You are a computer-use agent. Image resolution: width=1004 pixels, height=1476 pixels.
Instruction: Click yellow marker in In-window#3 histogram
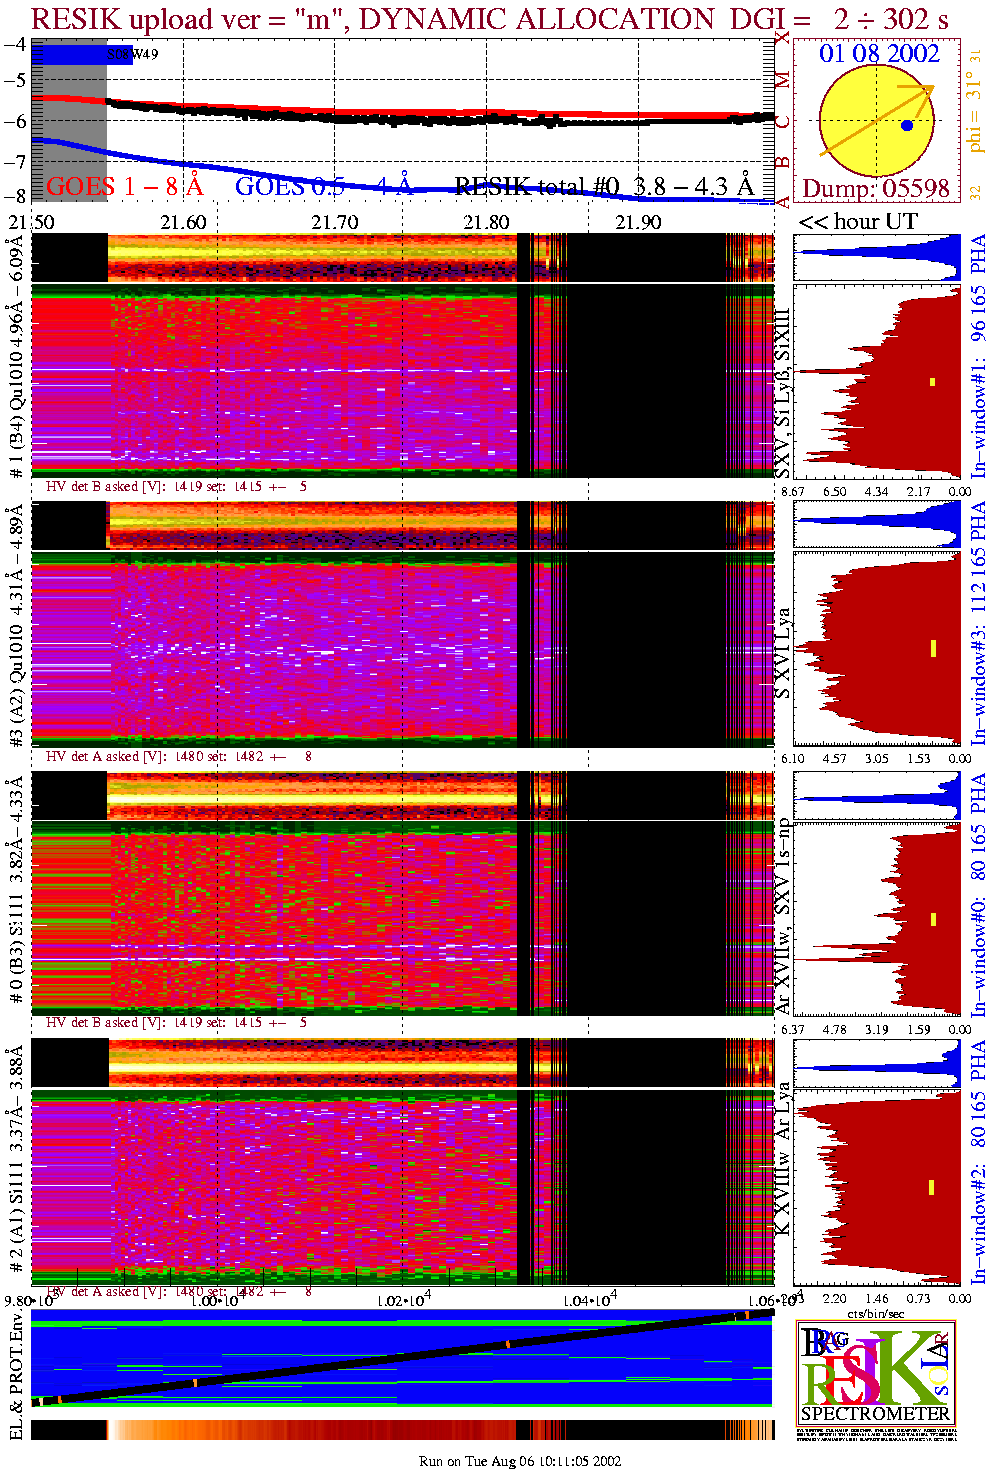pyautogui.click(x=932, y=648)
